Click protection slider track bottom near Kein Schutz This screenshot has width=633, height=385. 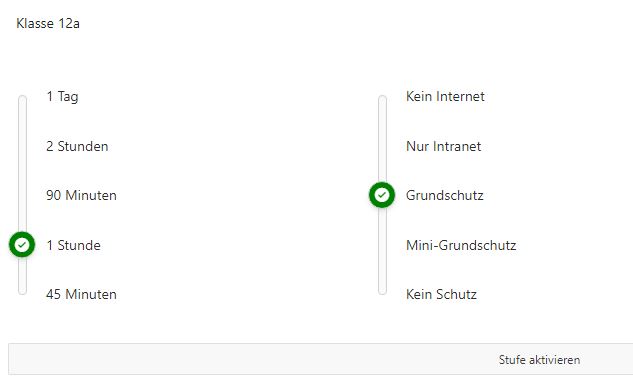click(x=382, y=291)
